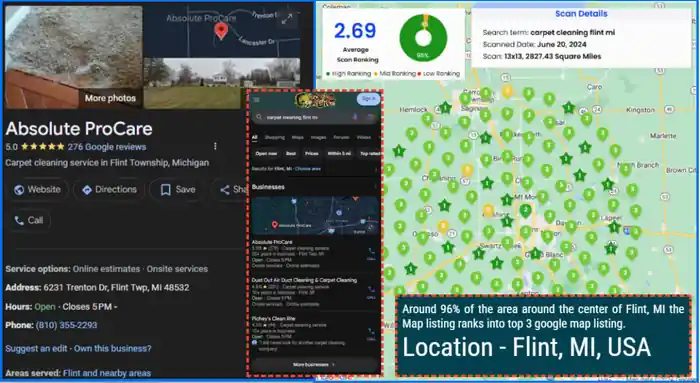Image resolution: width=700 pixels, height=383 pixels.
Task: Select the All tab in phone results
Action: point(254,137)
